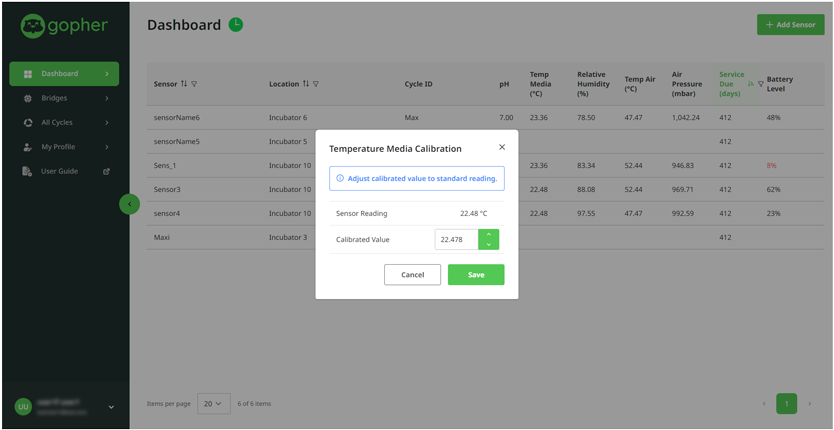Click the green clock icon beside Dashboard title
This screenshot has height=430, width=834.
[x=236, y=24]
